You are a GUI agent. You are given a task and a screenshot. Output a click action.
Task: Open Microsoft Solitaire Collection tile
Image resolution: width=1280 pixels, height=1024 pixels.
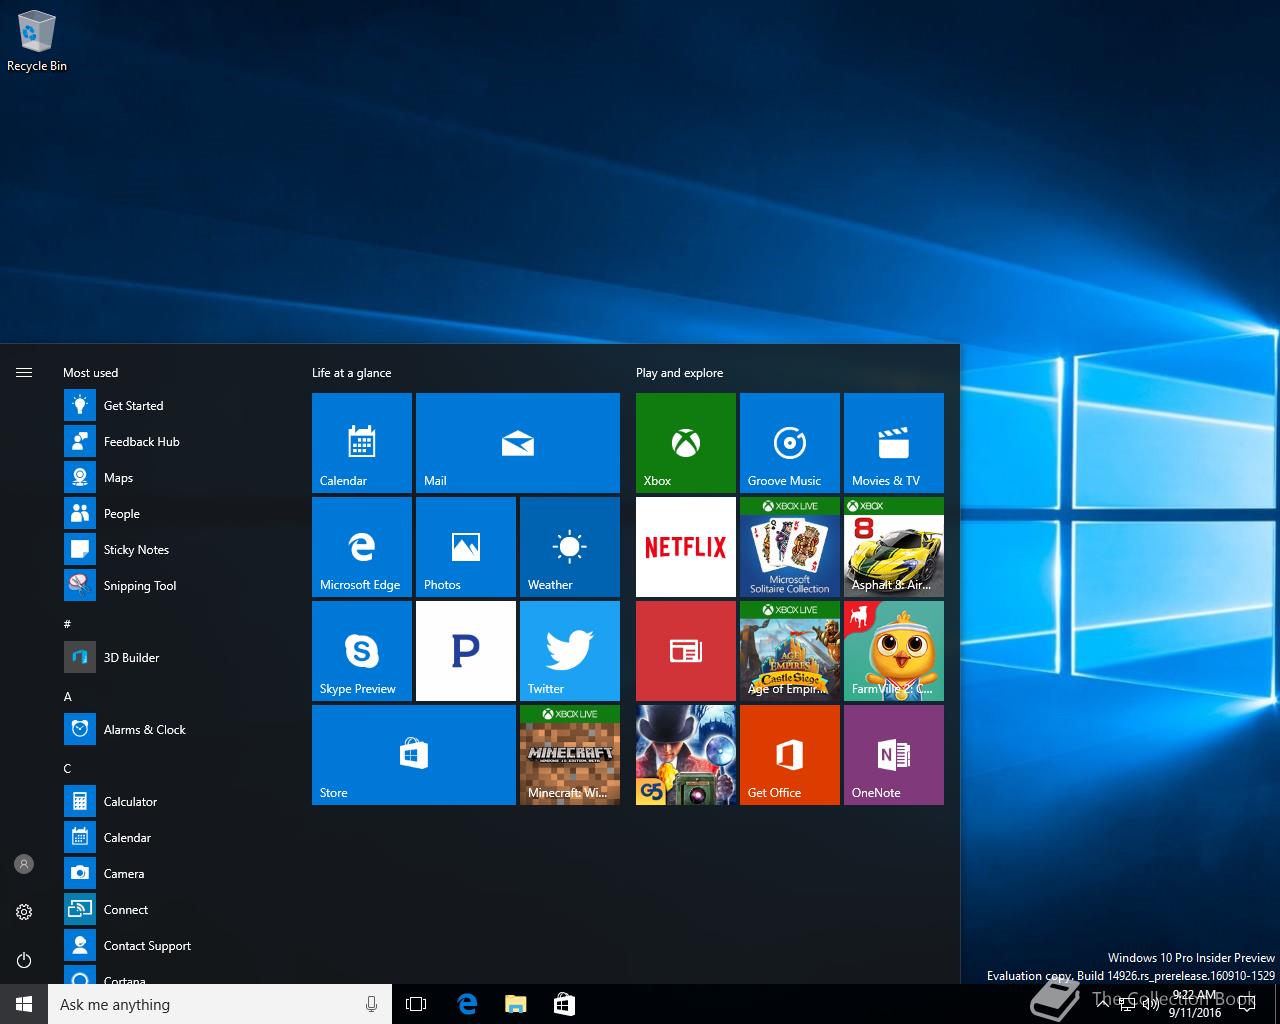click(x=790, y=547)
